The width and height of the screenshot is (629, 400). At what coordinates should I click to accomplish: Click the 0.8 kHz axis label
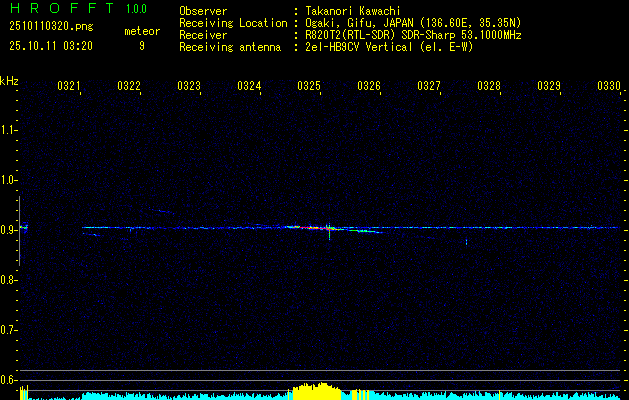[x=7, y=280]
